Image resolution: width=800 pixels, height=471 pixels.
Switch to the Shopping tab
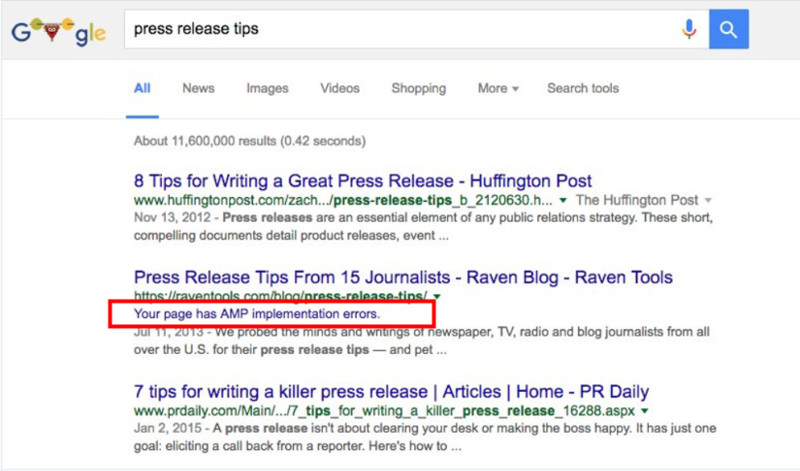tap(418, 88)
